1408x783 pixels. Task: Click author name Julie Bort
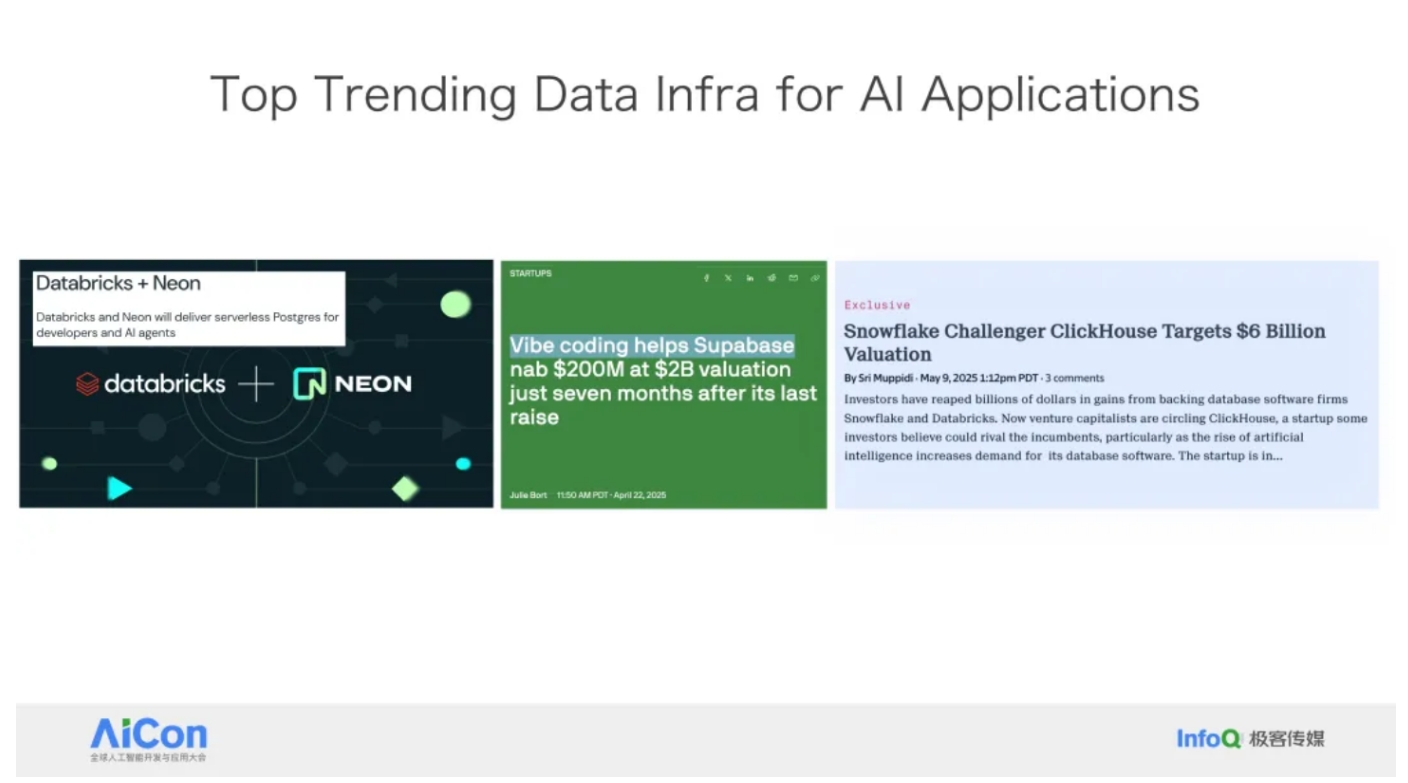[x=528, y=495]
